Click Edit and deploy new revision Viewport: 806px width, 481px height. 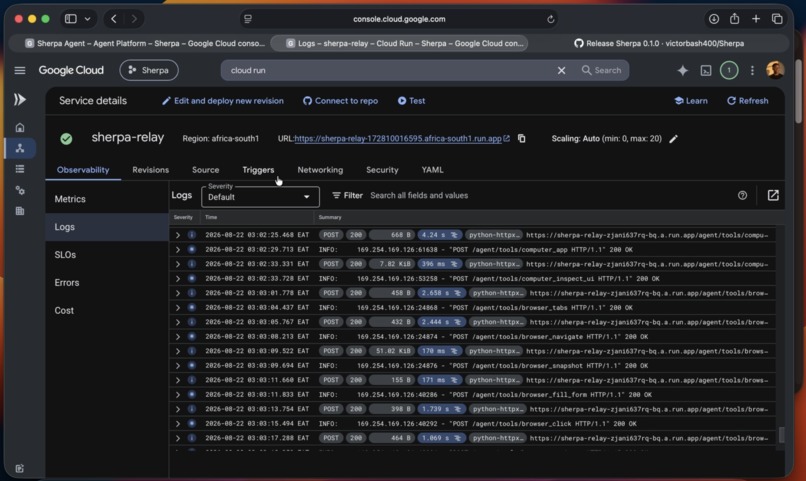tap(223, 101)
